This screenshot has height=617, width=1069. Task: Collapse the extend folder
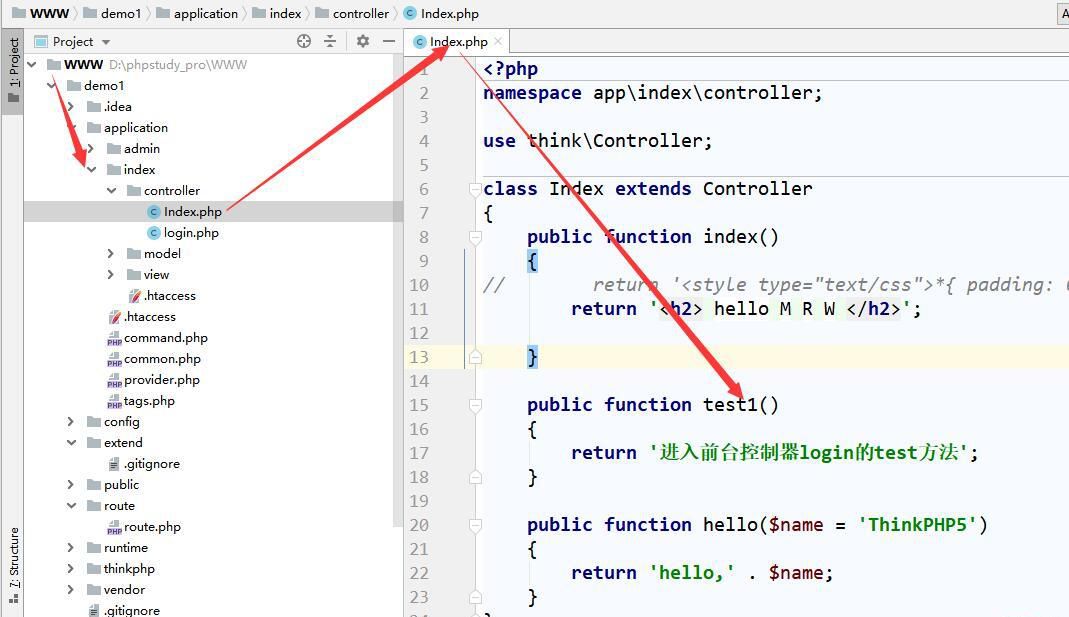tap(71, 443)
